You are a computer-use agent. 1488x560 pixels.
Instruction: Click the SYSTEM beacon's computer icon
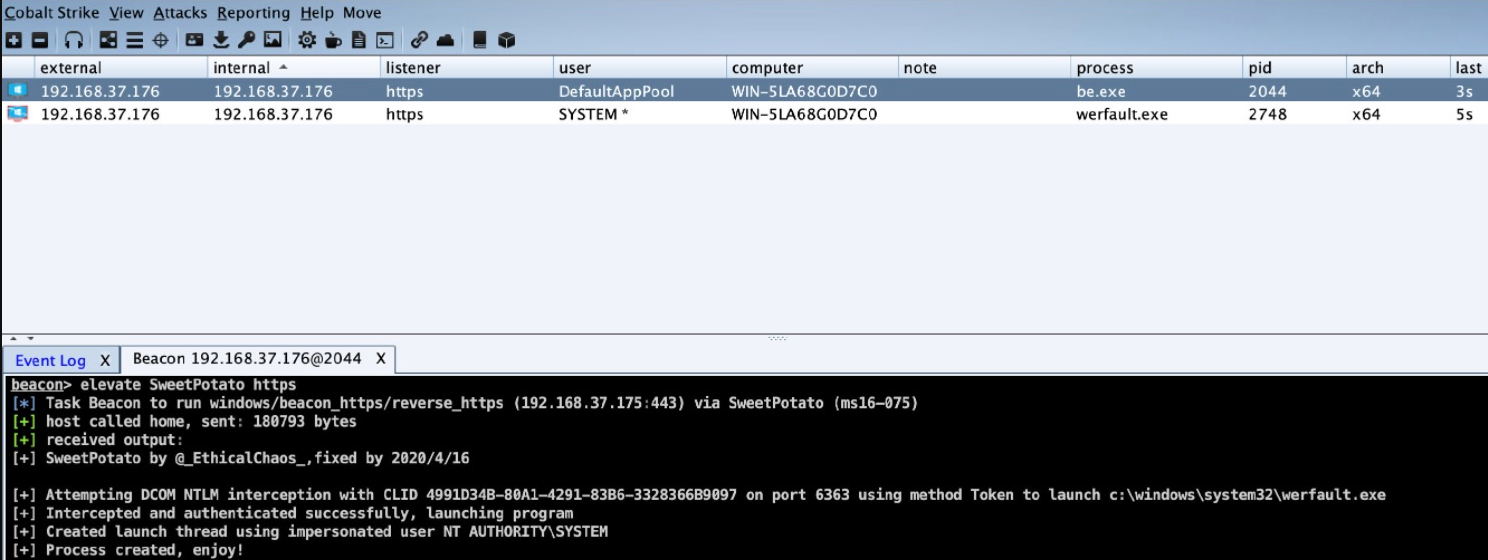[x=17, y=114]
